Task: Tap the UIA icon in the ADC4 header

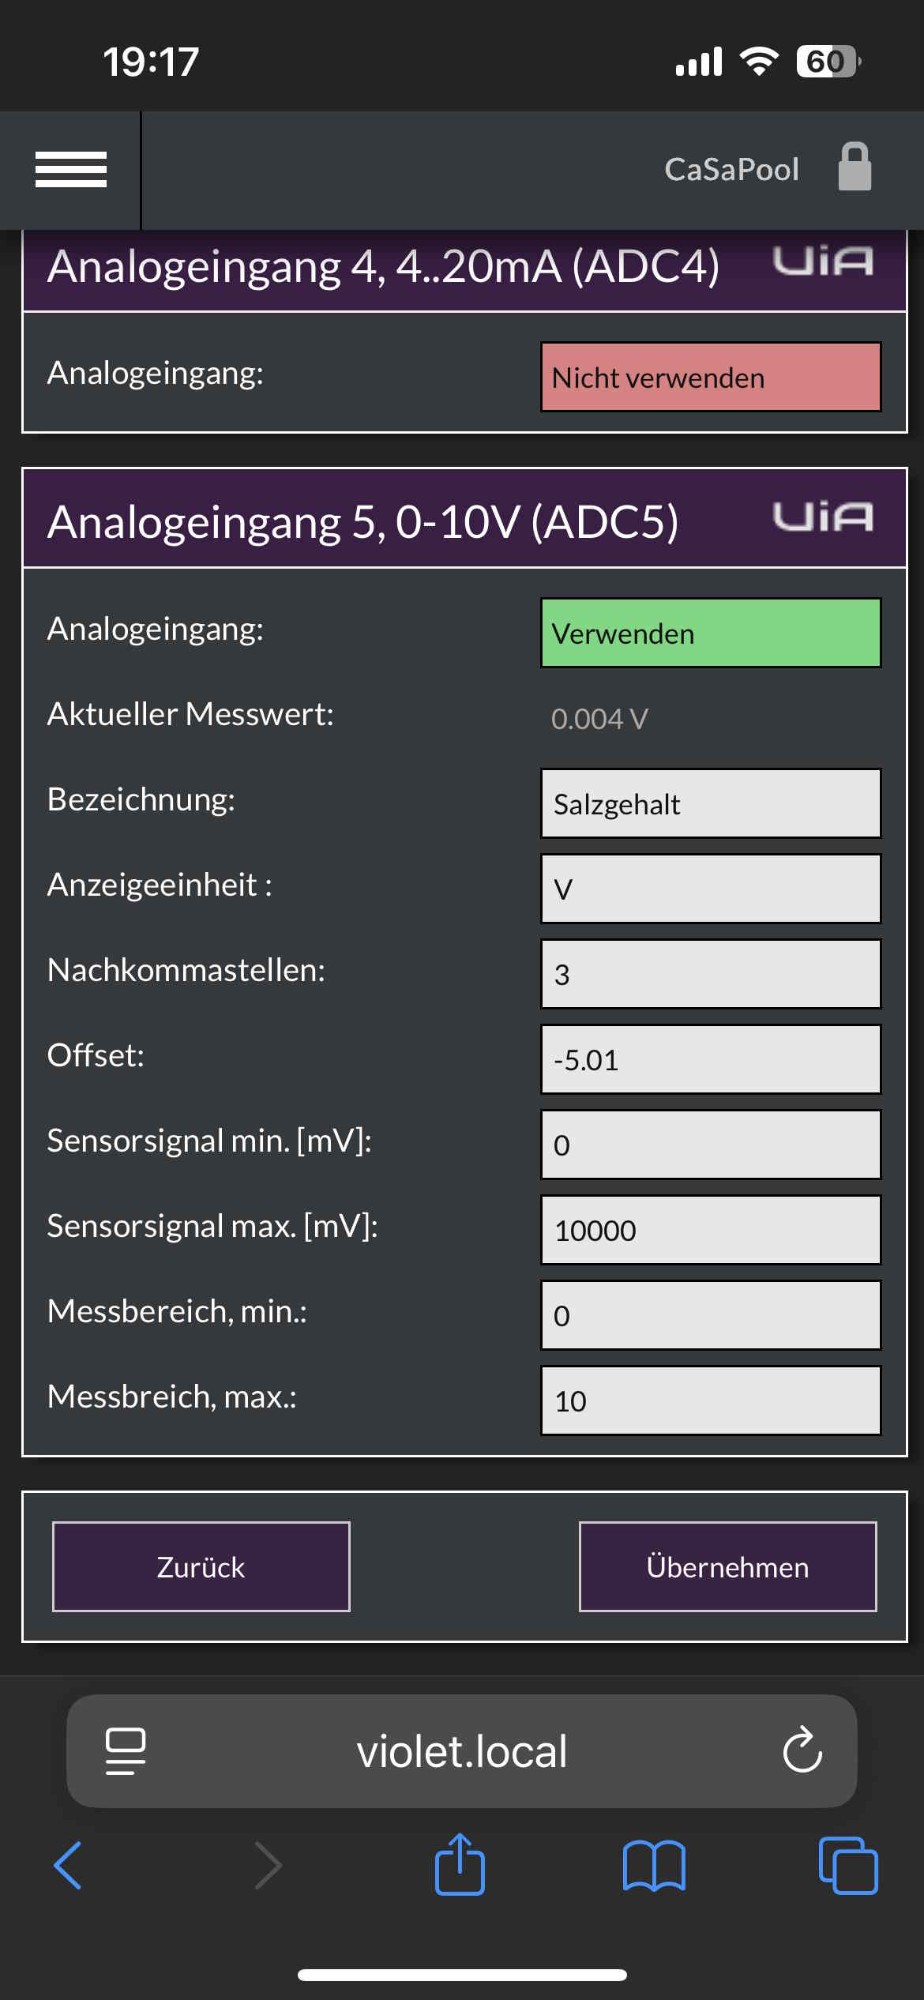Action: click(823, 261)
